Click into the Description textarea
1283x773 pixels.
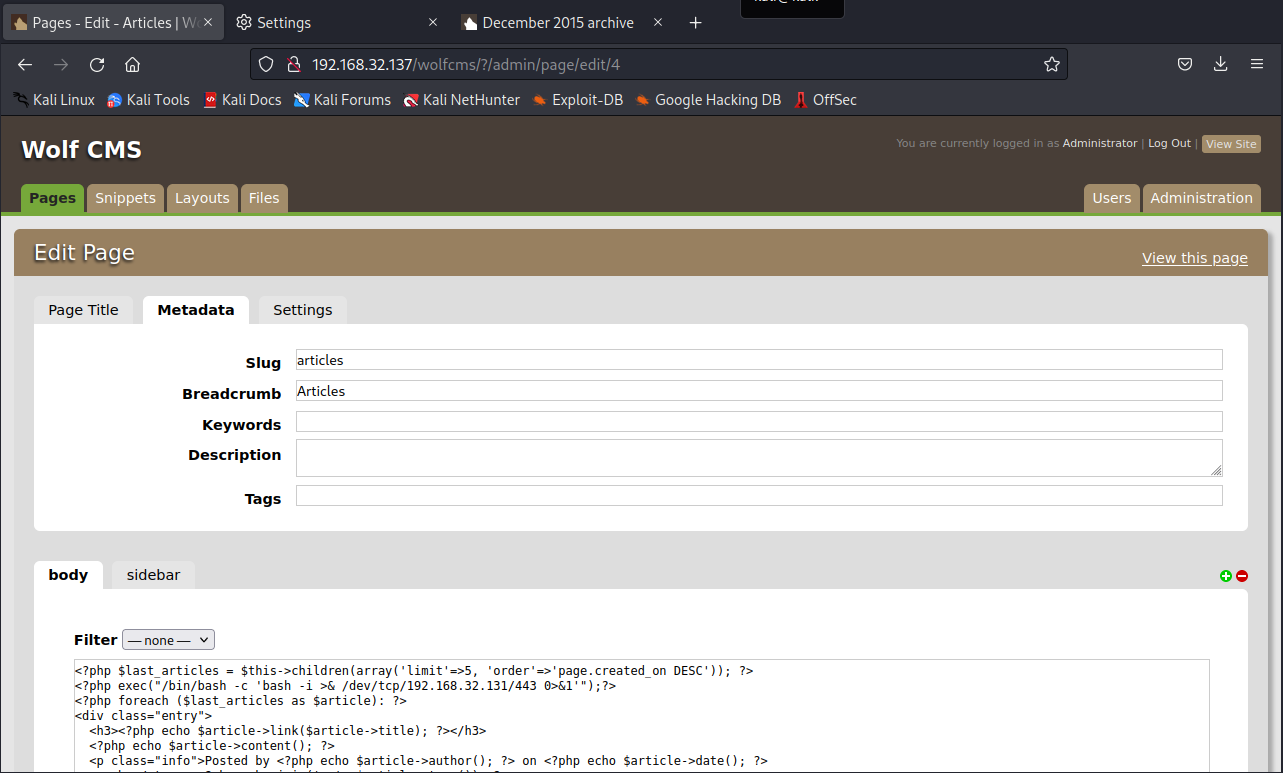pos(759,458)
